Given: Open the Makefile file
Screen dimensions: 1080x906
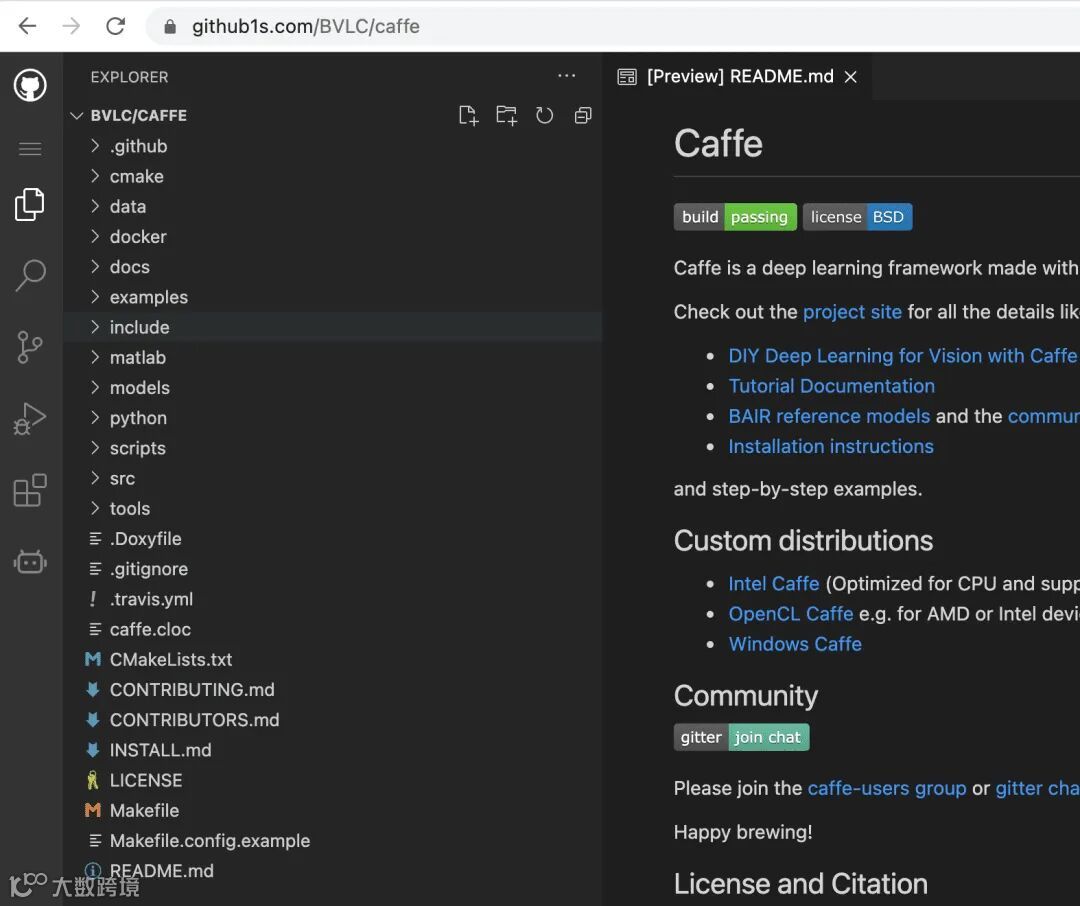Looking at the screenshot, I should pyautogui.click(x=144, y=810).
